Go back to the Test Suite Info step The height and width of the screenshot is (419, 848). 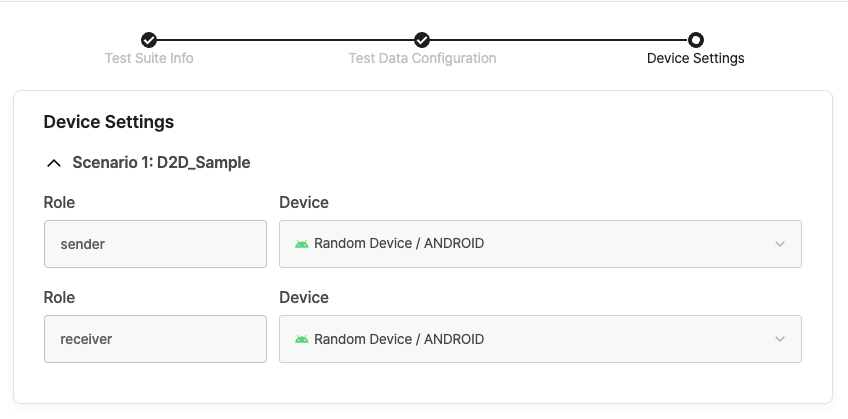click(x=149, y=58)
